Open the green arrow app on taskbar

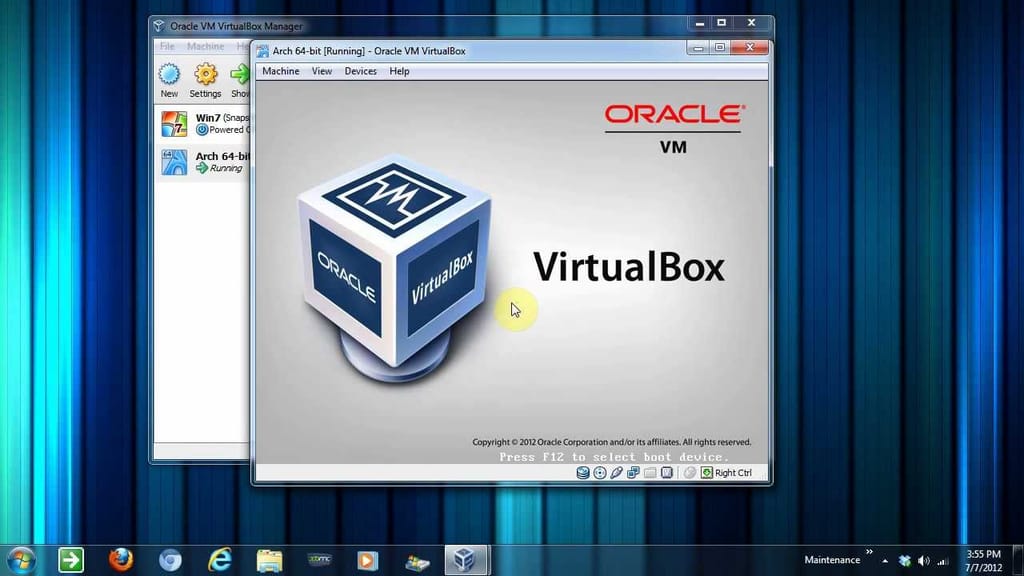(x=71, y=560)
